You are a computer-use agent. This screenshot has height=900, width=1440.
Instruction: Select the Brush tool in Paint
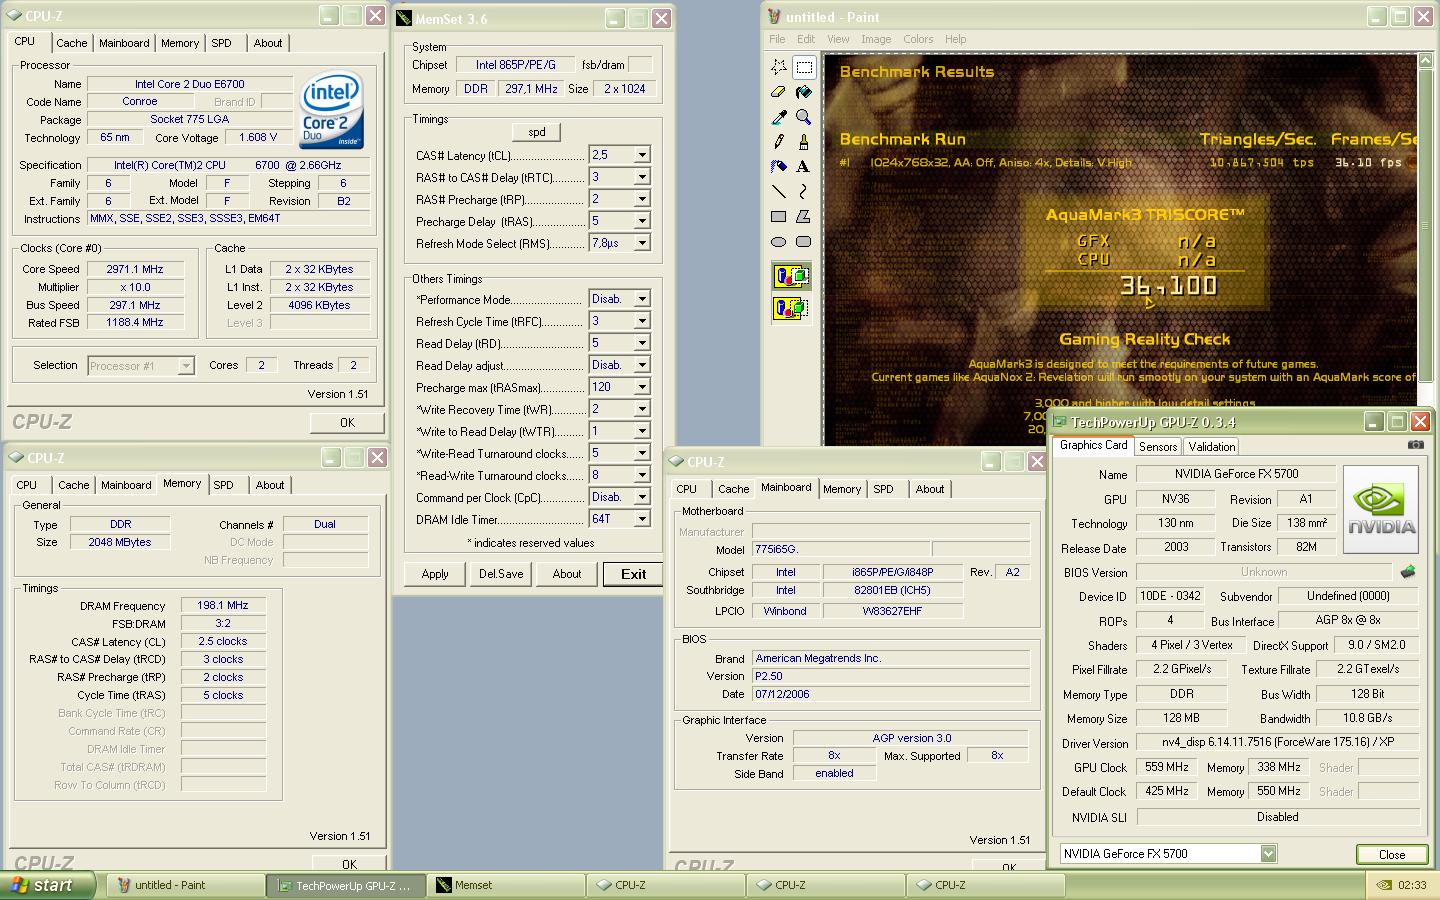pyautogui.click(x=804, y=142)
